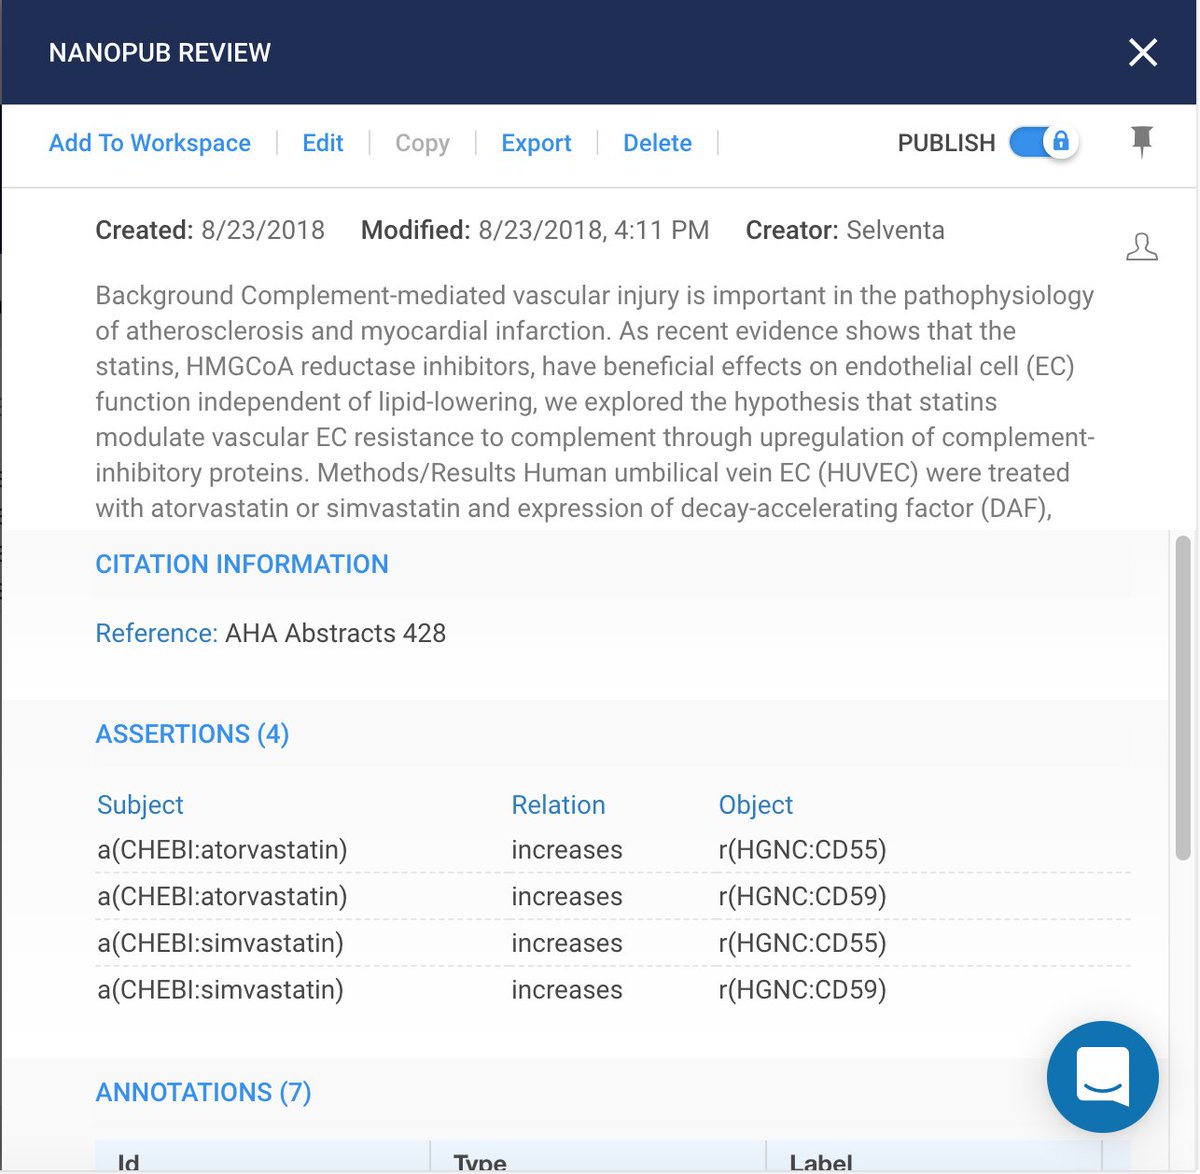Select the simvastatin subject in the CD59 row

click(220, 990)
